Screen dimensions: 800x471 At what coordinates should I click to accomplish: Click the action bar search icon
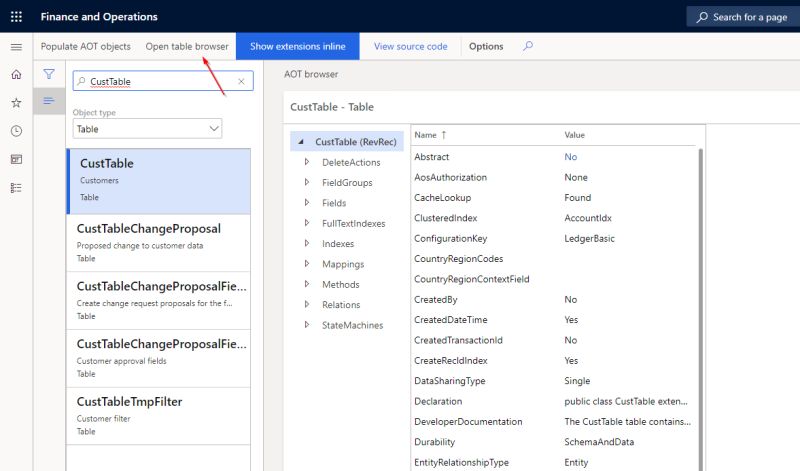coord(528,46)
